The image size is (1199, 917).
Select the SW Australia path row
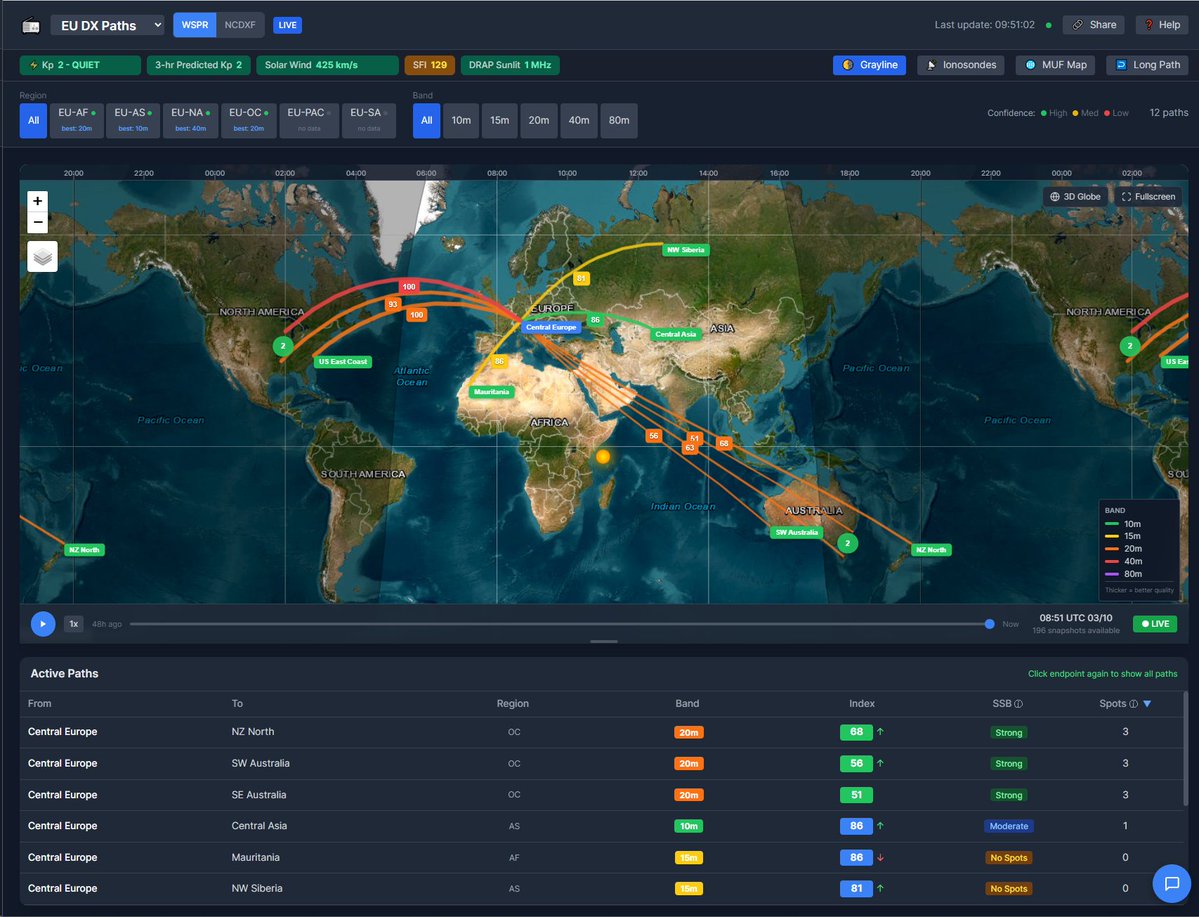click(x=602, y=763)
